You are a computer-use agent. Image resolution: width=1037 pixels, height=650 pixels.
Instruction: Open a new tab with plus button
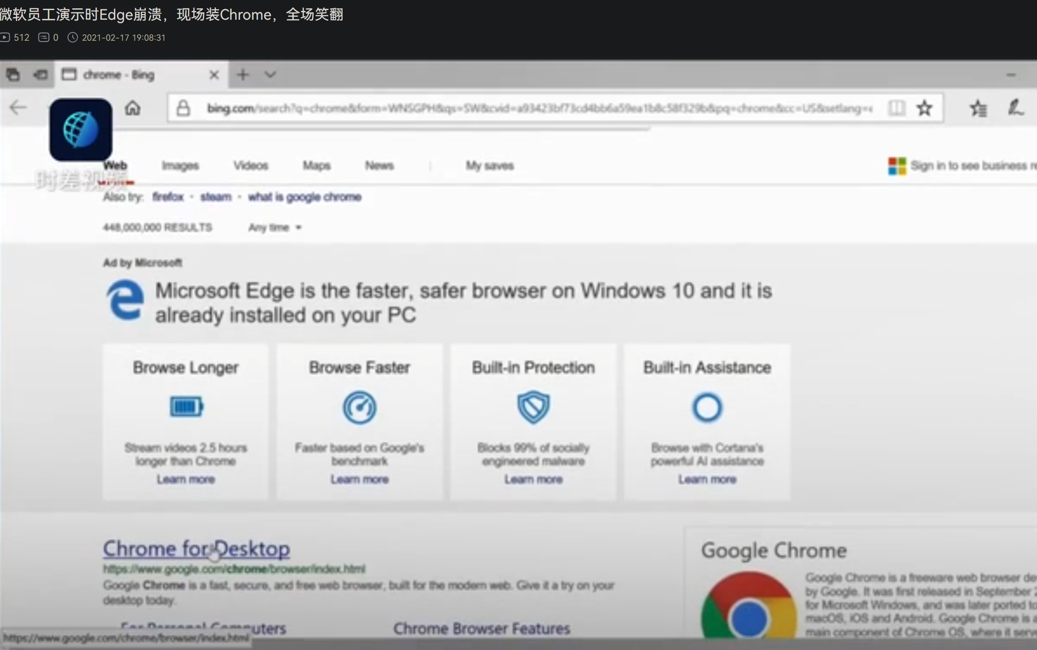tap(243, 75)
